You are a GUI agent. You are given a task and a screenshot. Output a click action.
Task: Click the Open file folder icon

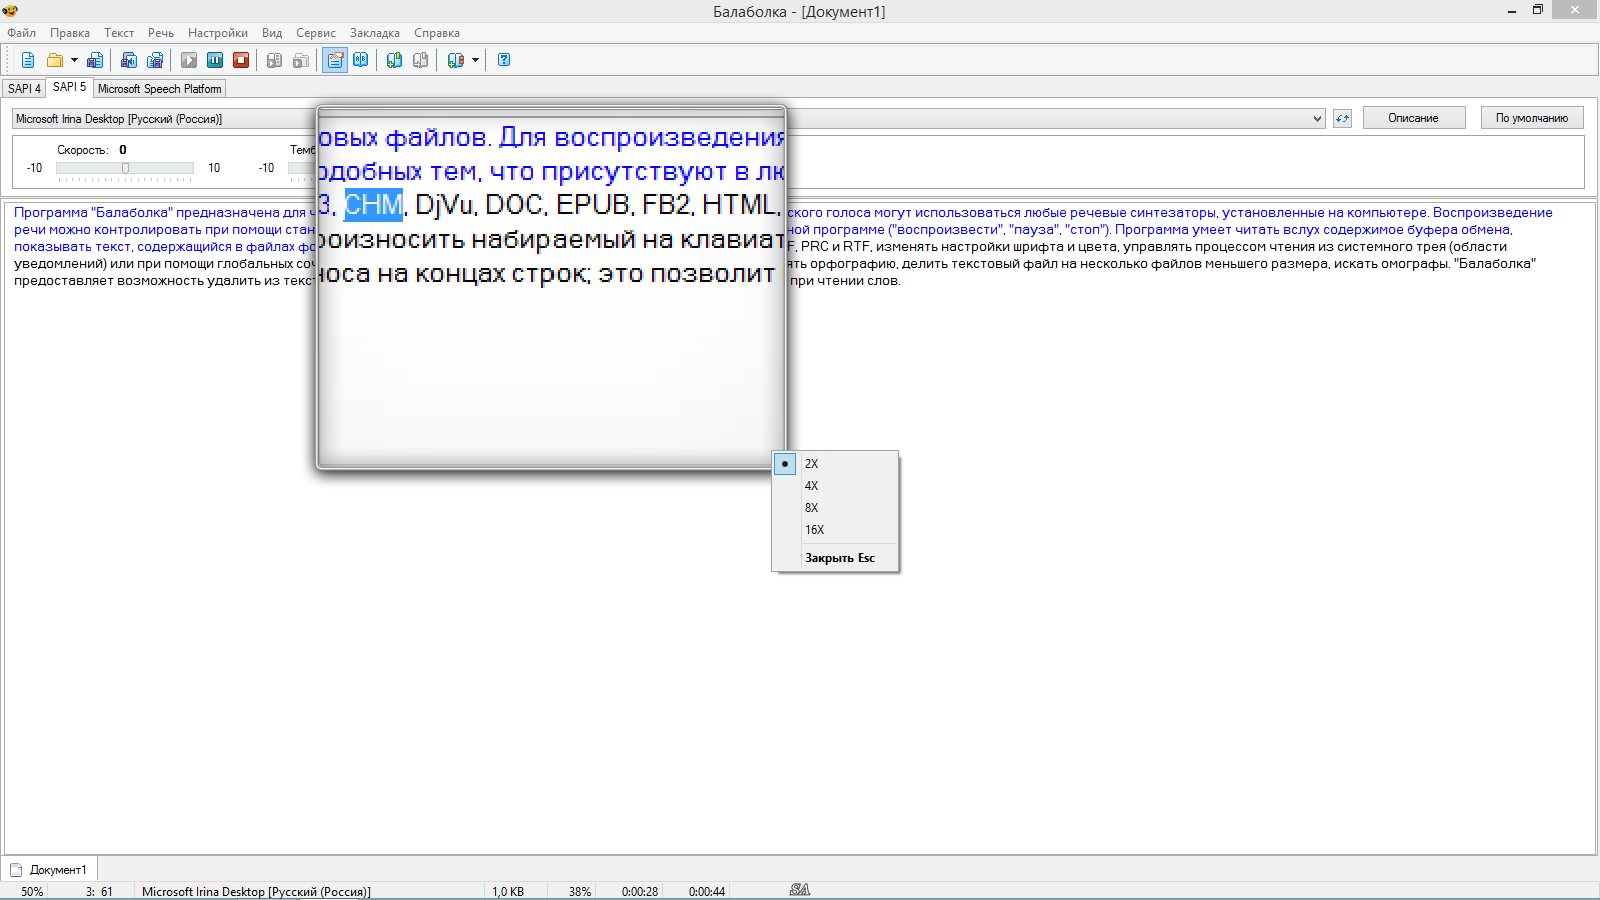click(x=55, y=60)
